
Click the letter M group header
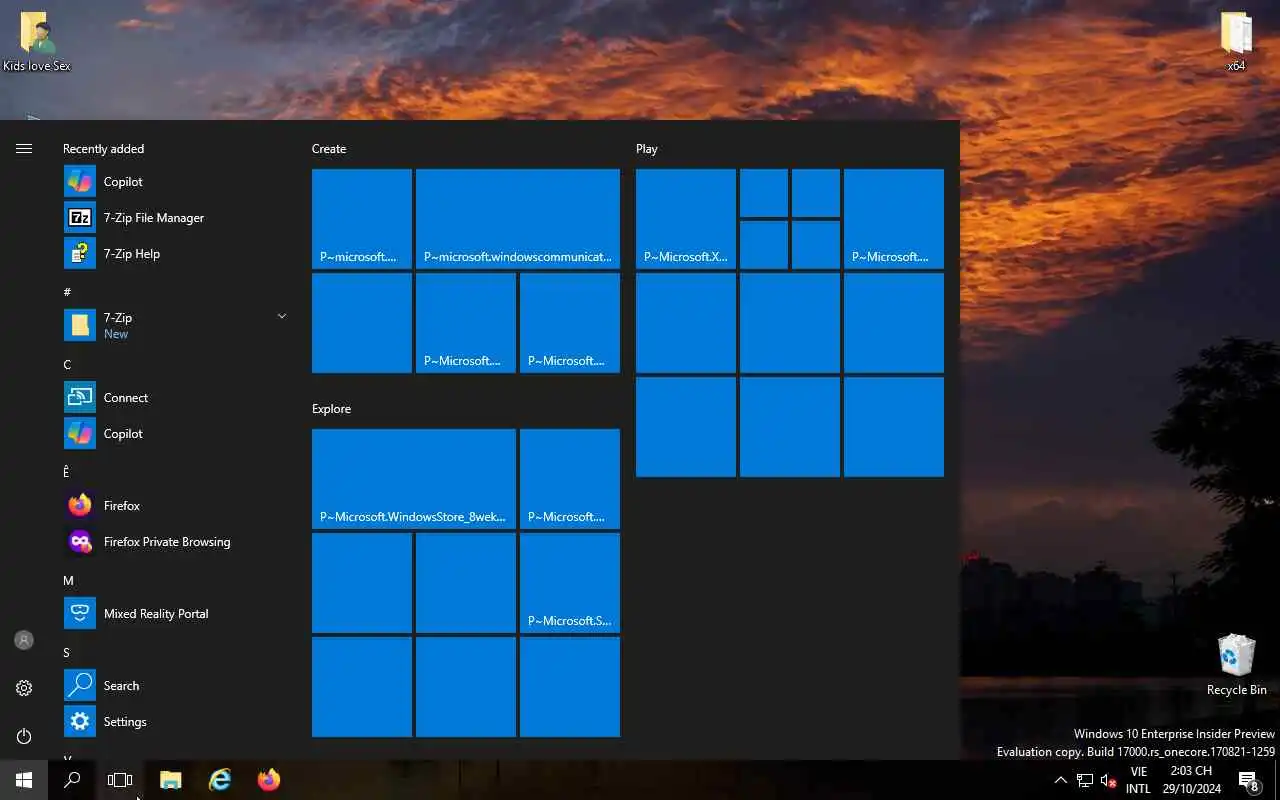[x=68, y=580]
